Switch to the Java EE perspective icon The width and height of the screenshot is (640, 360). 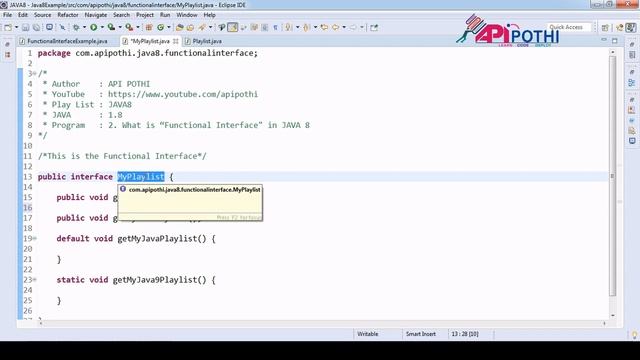pos(620,27)
